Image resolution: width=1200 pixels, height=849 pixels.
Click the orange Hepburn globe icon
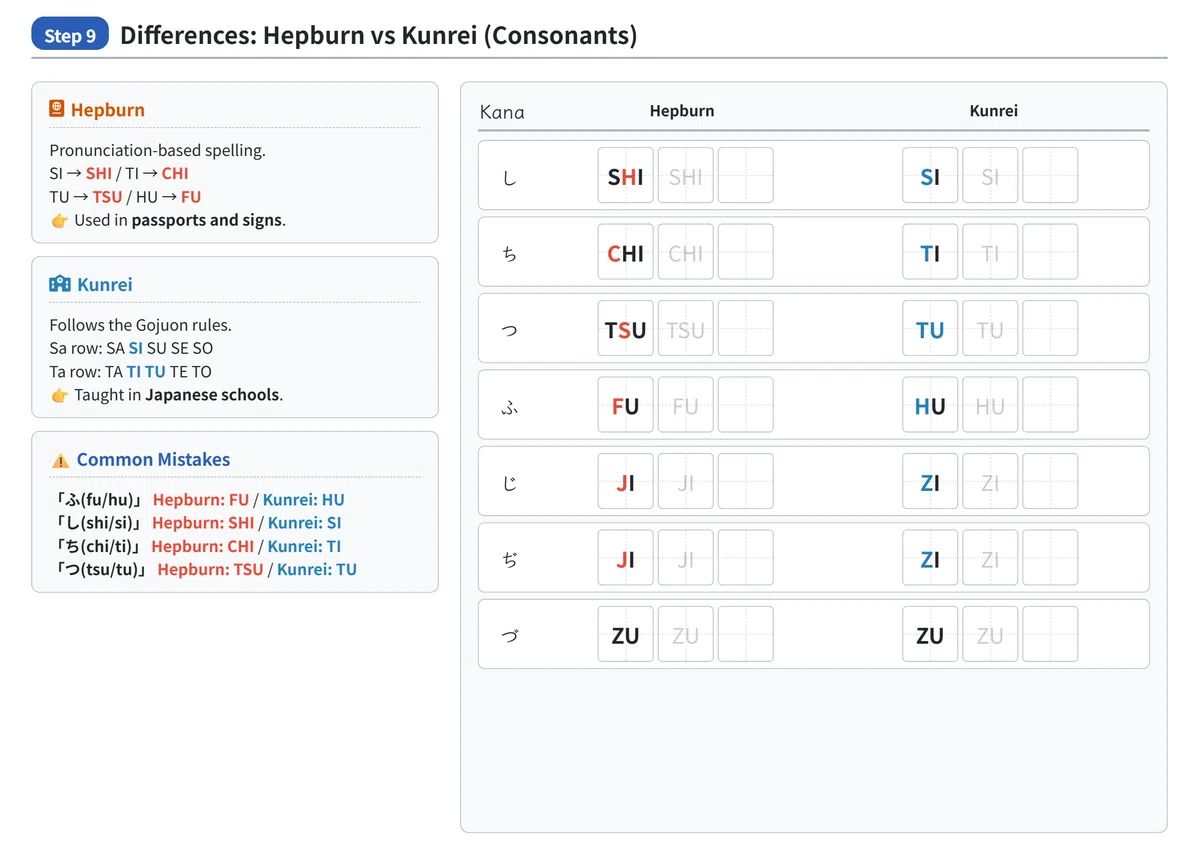[57, 109]
